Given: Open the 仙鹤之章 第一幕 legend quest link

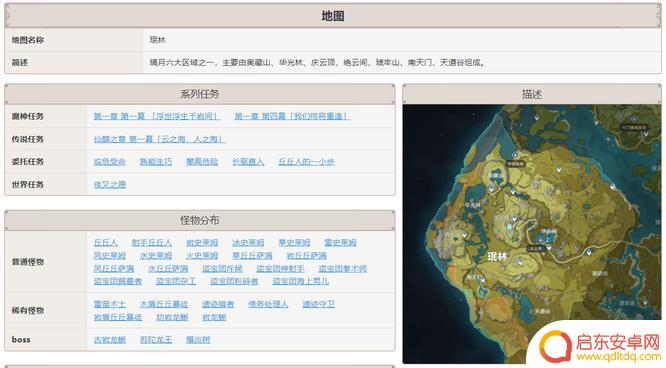Looking at the screenshot, I should click(159, 139).
